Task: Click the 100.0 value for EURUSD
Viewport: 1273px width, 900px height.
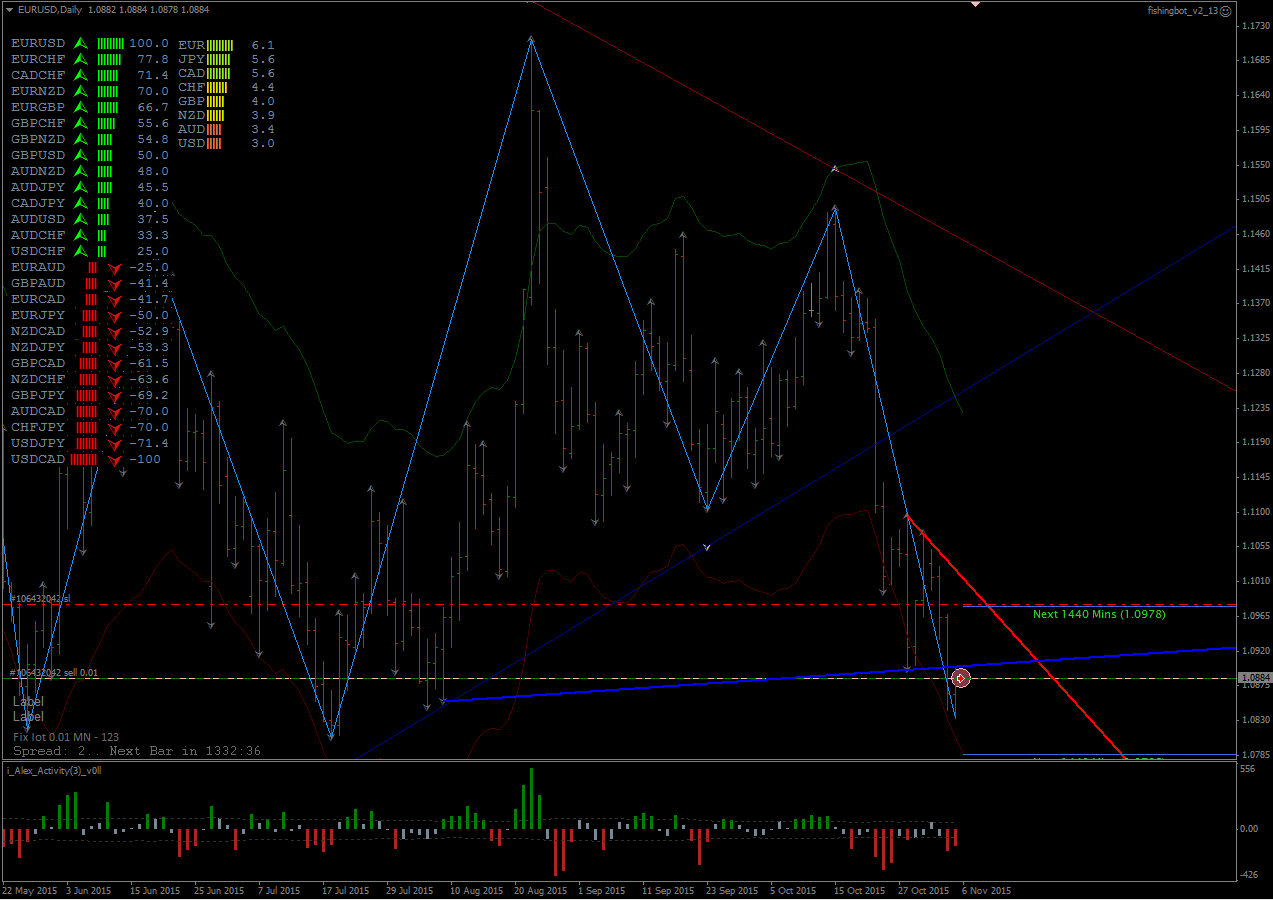Action: click(149, 44)
